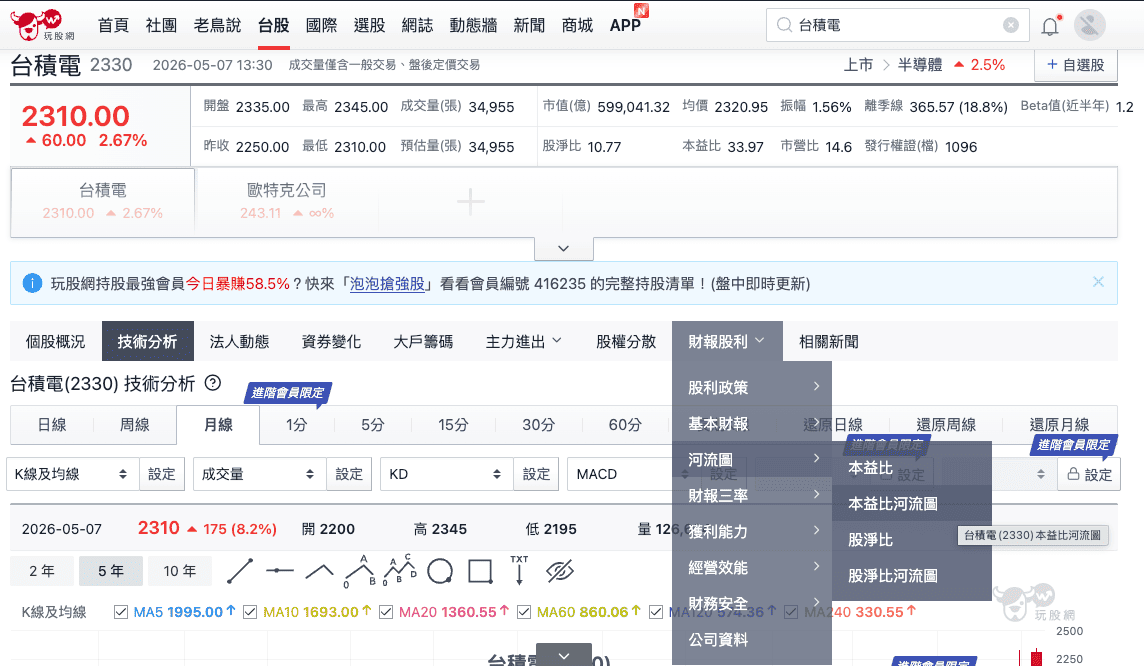Open 基本財報 menu entry
The image size is (1144, 666).
click(751, 424)
